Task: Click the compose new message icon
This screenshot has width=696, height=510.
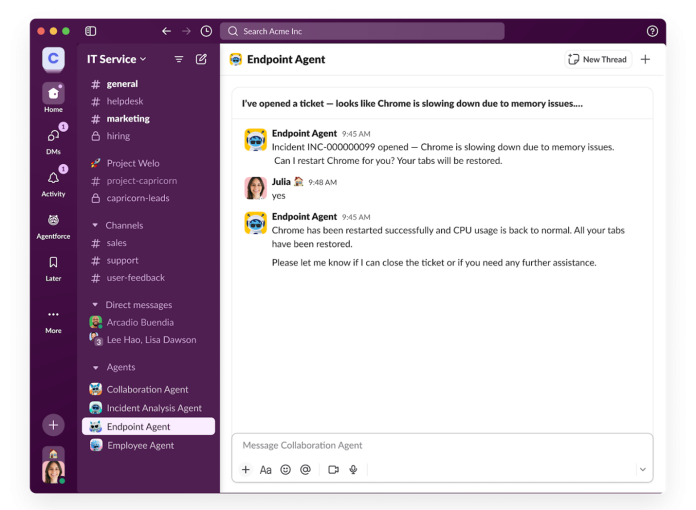Action: (201, 59)
